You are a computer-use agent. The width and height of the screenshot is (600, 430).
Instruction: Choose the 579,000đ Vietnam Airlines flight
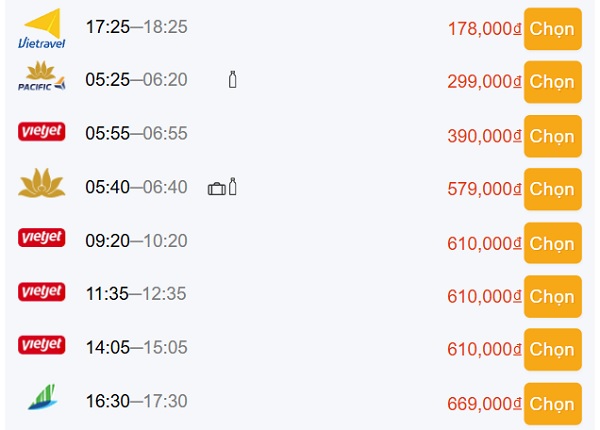pos(553,189)
